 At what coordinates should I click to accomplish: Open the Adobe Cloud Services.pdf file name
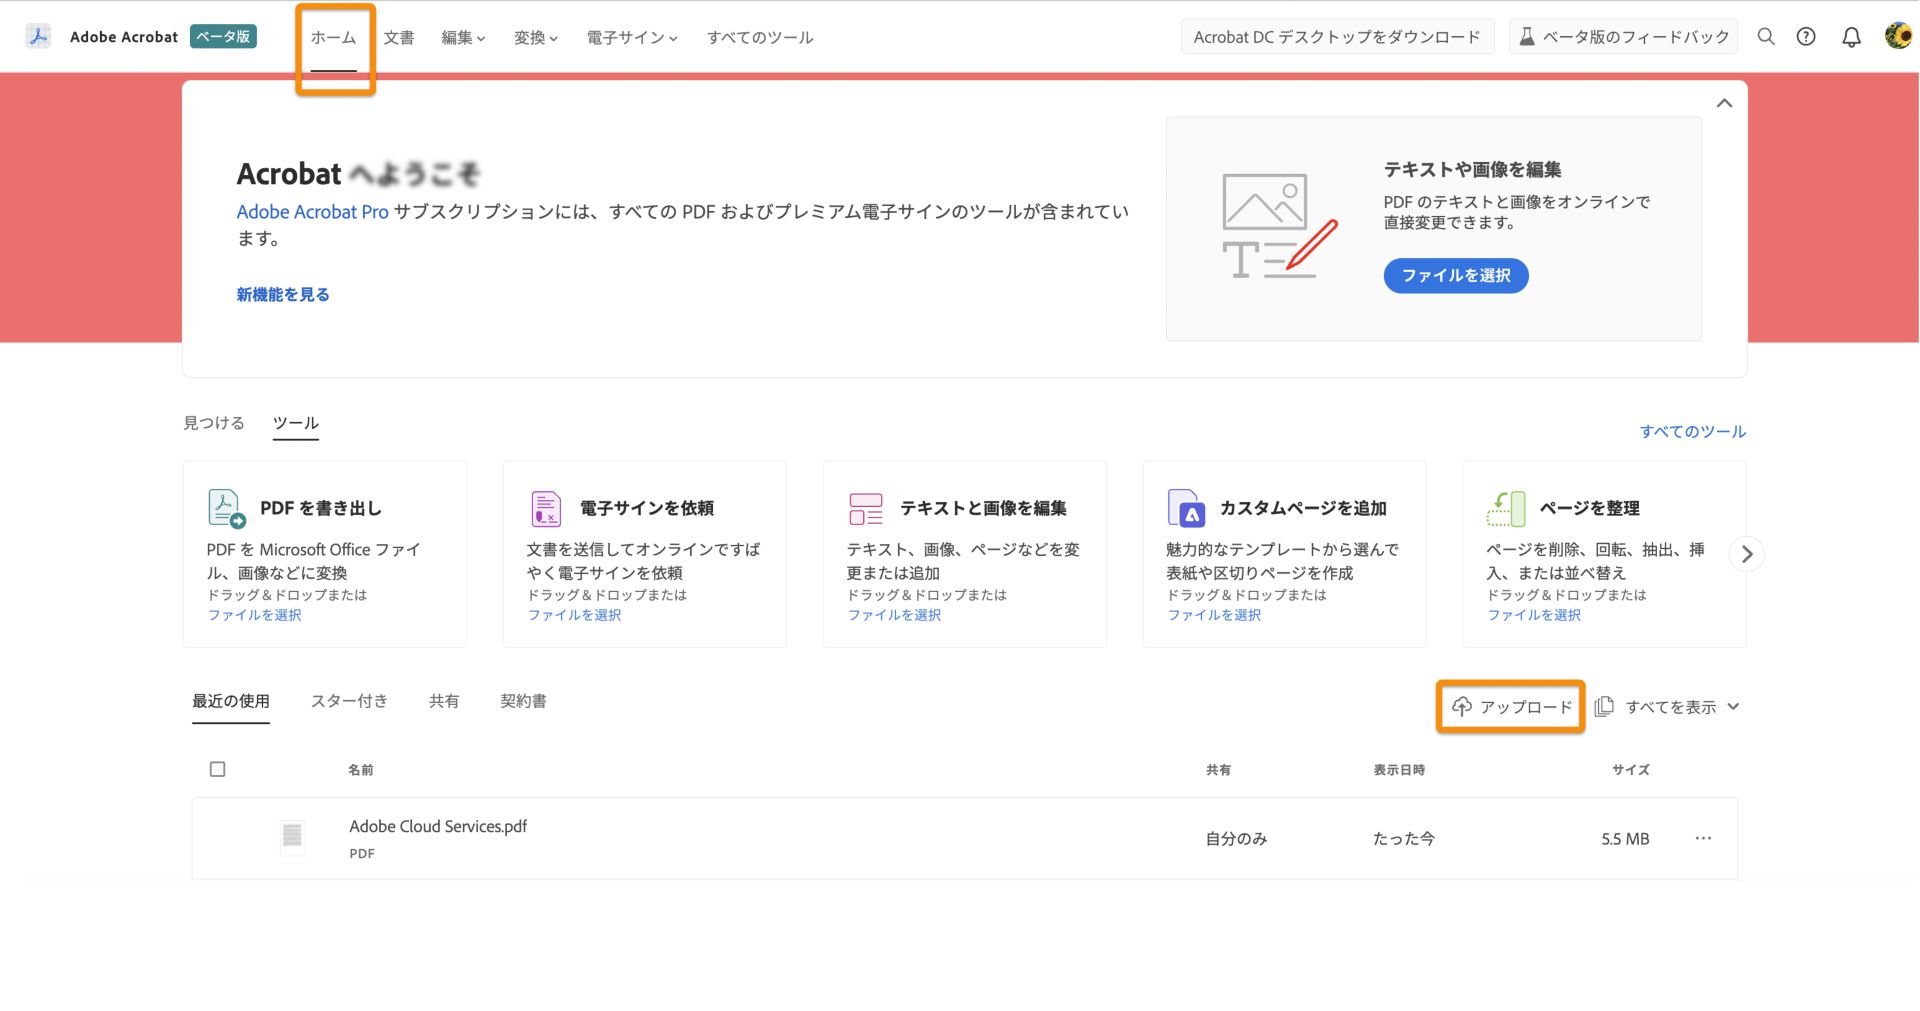(438, 827)
